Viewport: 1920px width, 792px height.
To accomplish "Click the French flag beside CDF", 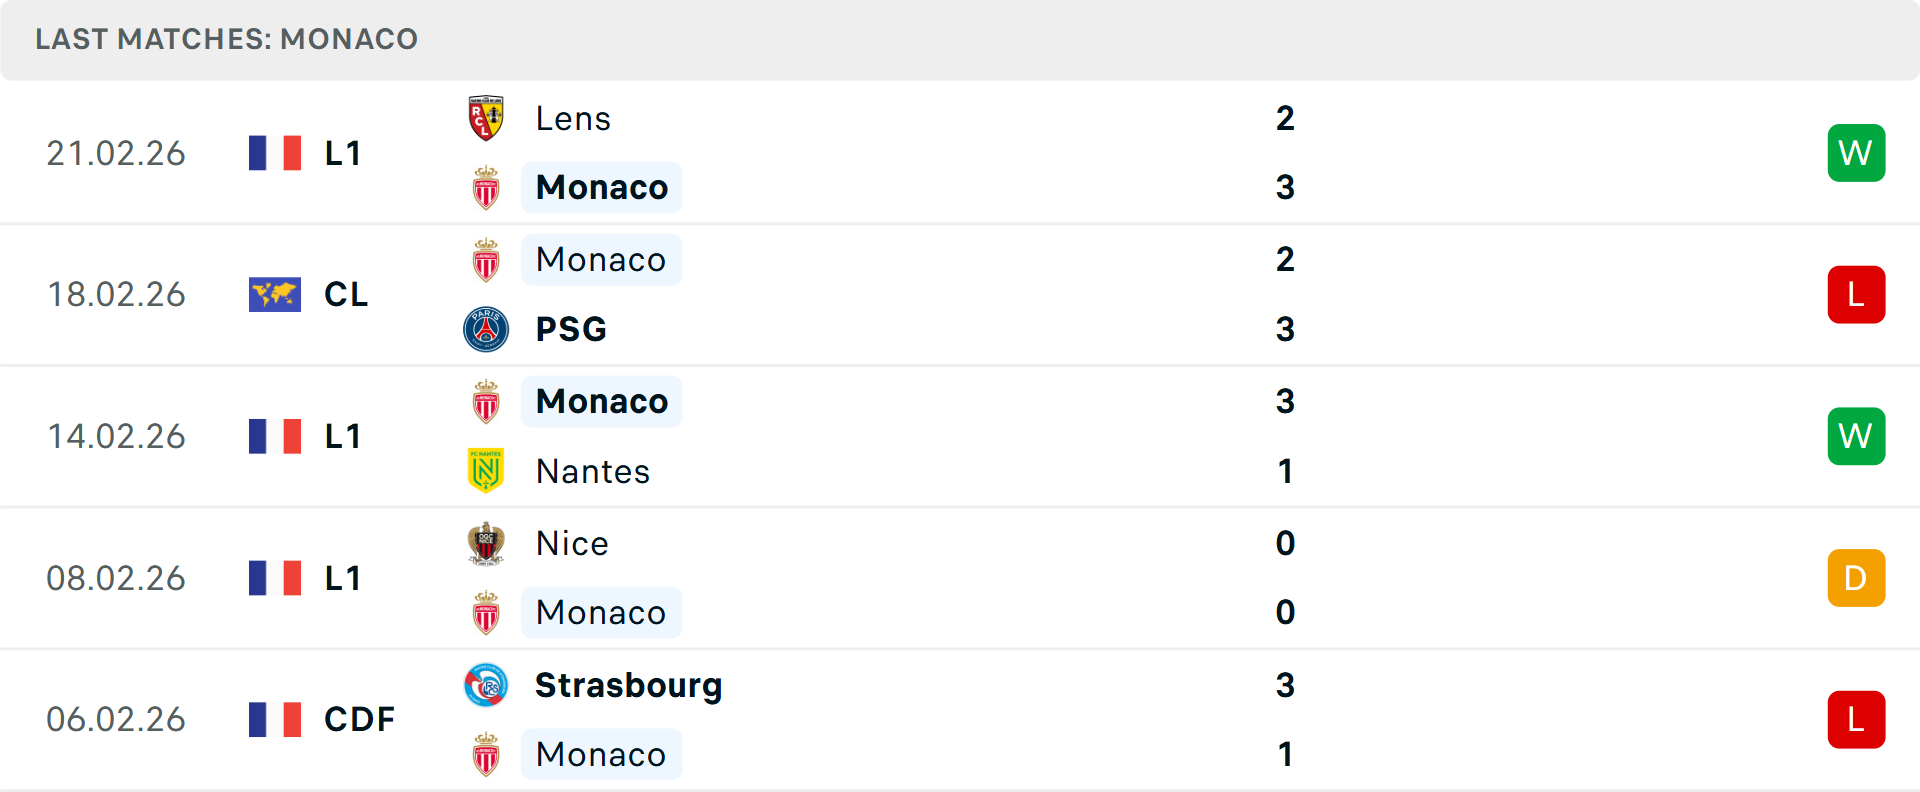I will click(x=274, y=719).
